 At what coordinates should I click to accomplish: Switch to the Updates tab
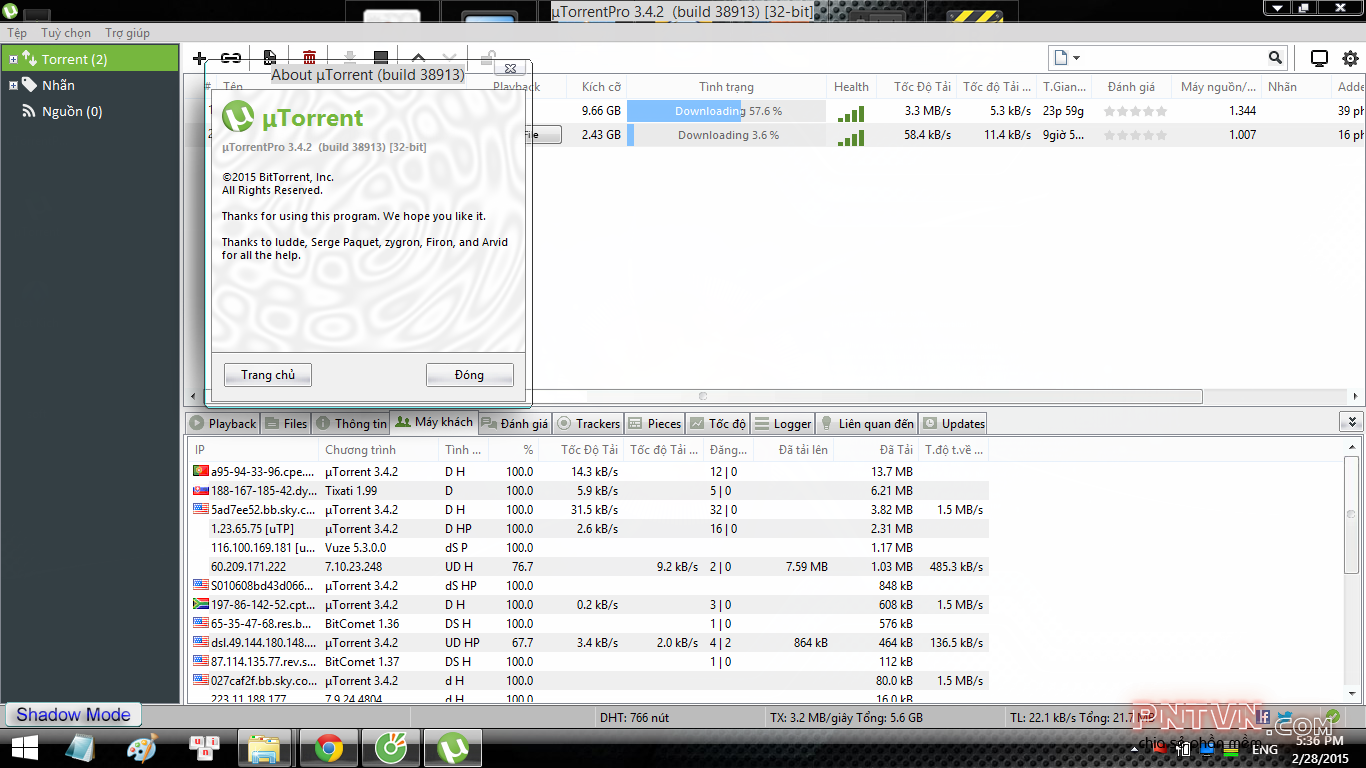tap(953, 423)
